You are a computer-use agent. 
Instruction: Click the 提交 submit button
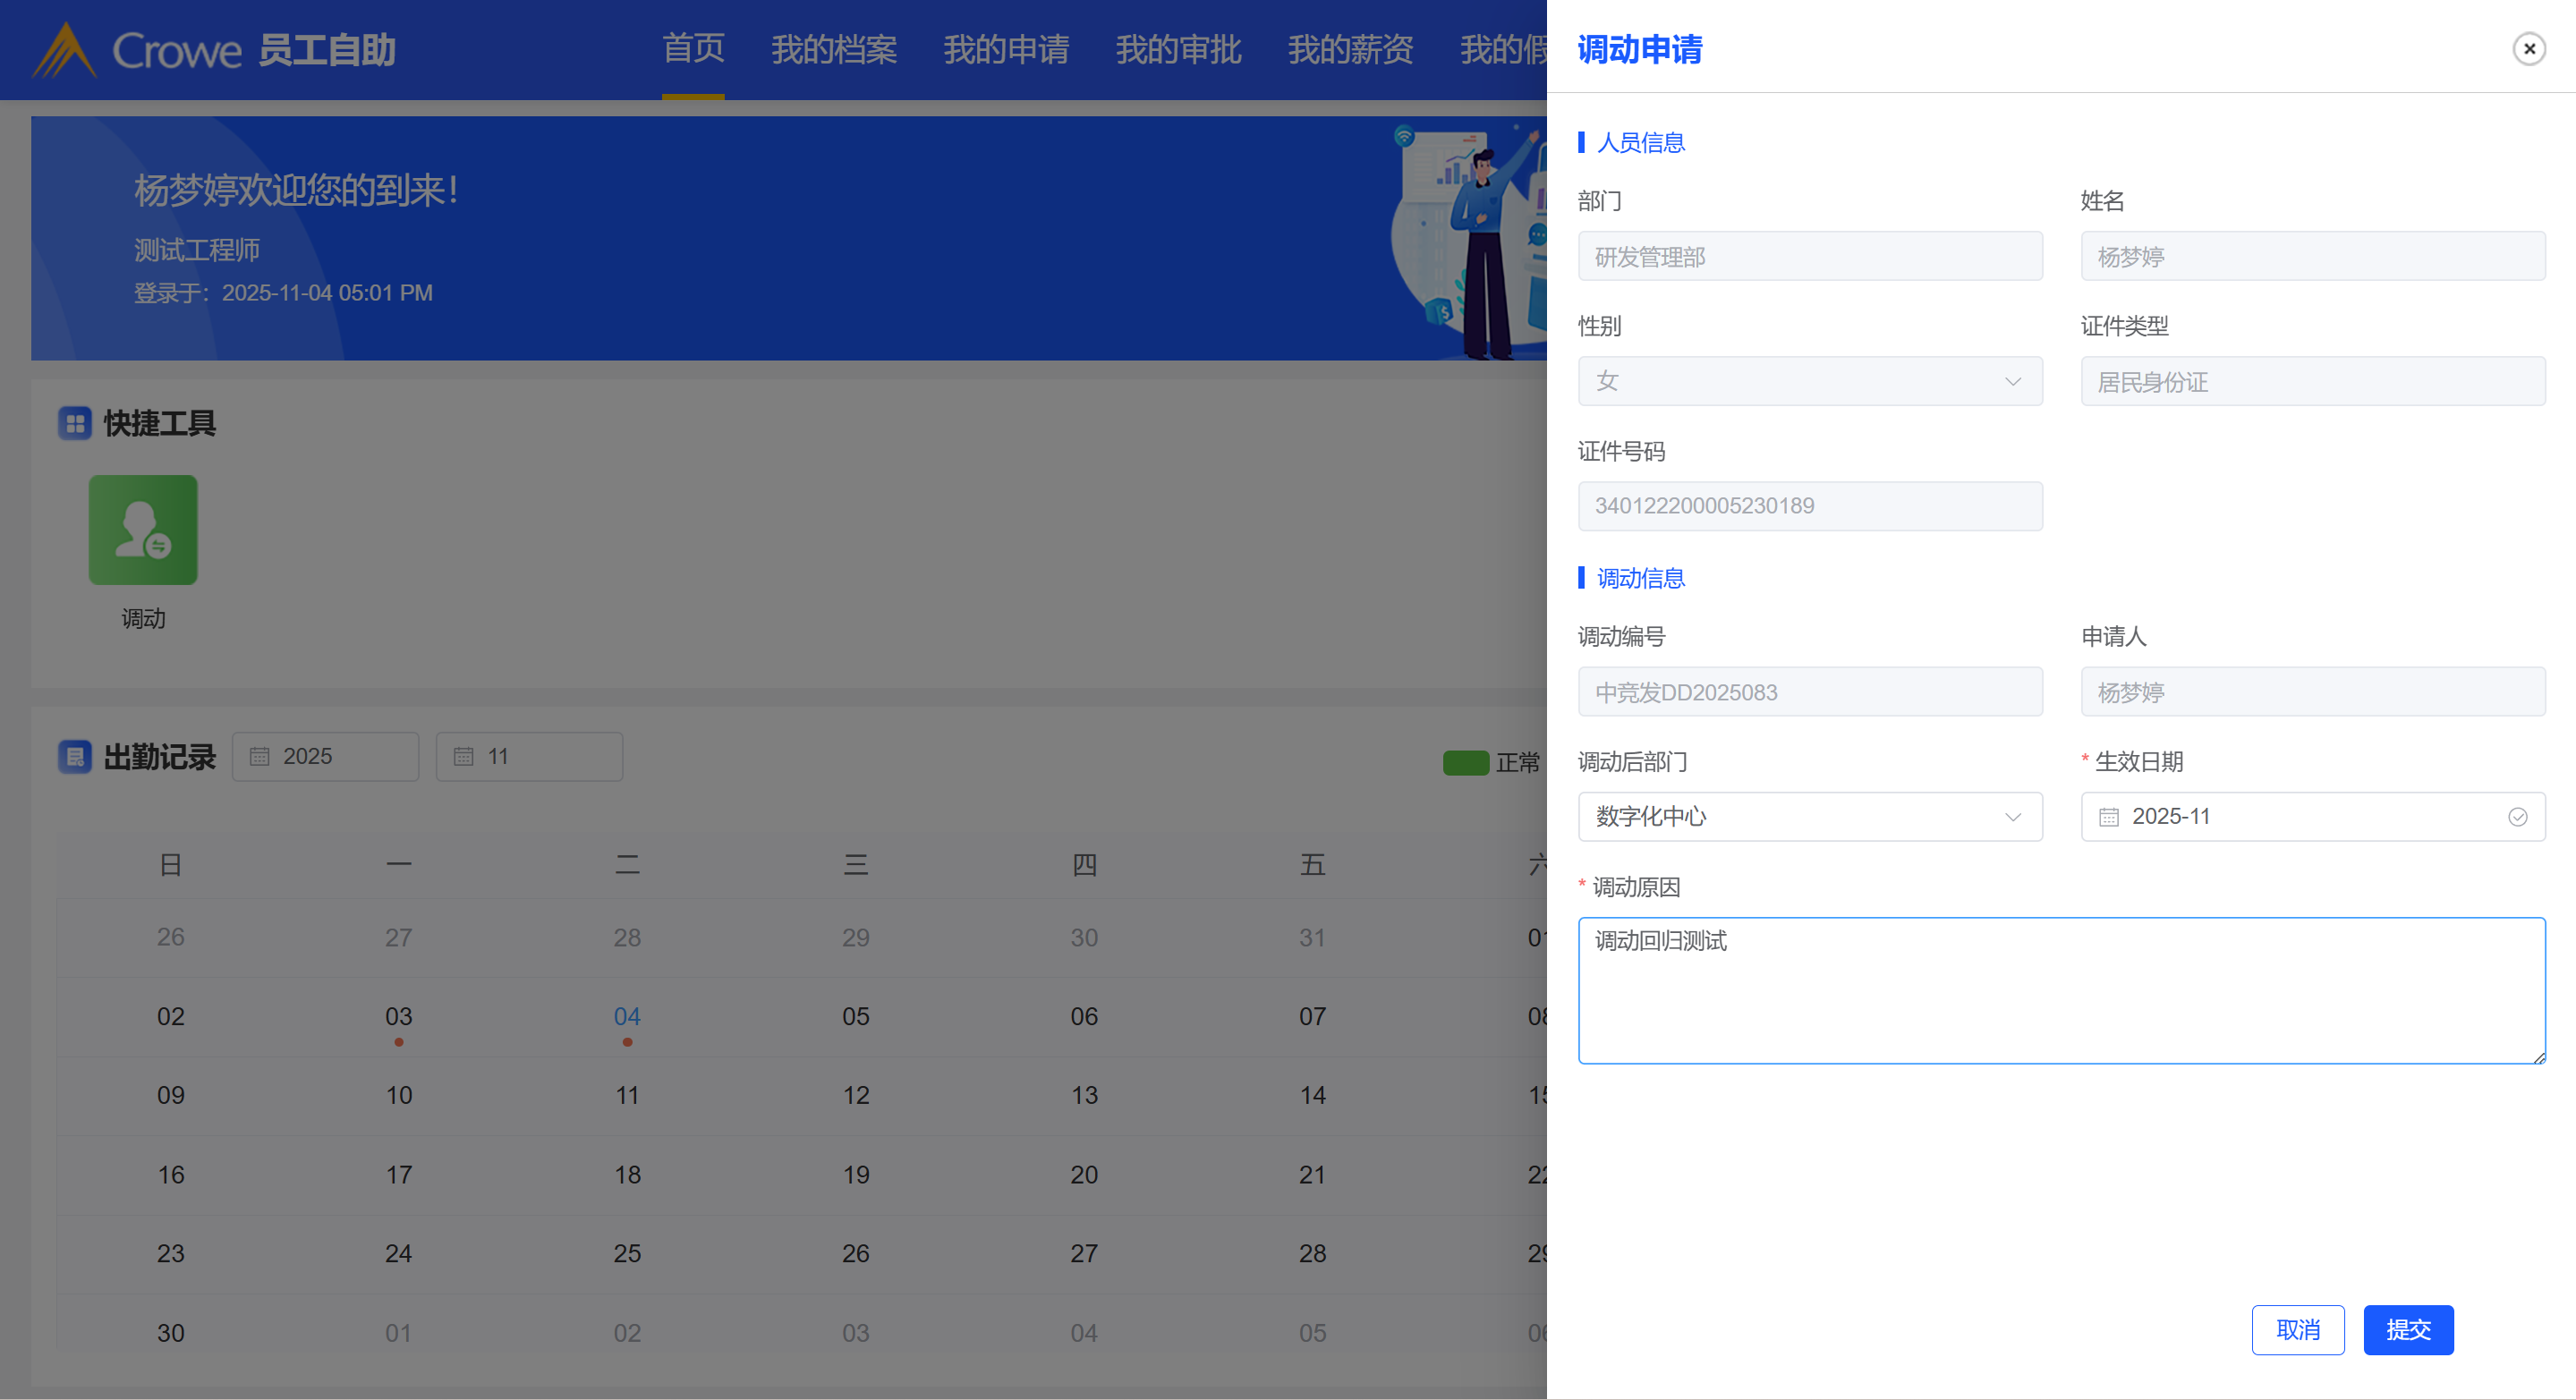click(2407, 1330)
